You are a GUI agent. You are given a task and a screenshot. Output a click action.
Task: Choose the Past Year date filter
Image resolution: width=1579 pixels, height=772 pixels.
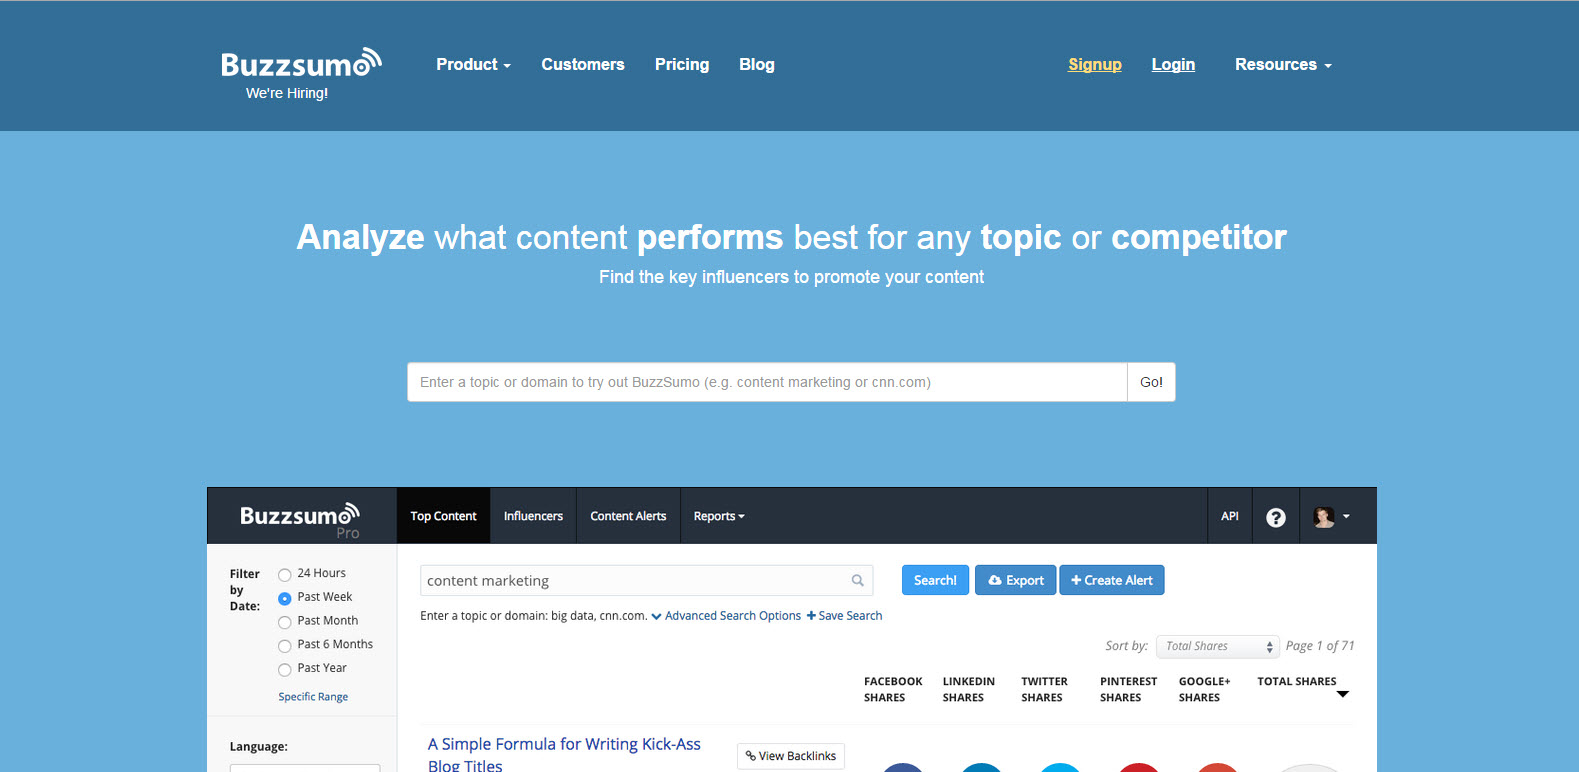tap(285, 669)
